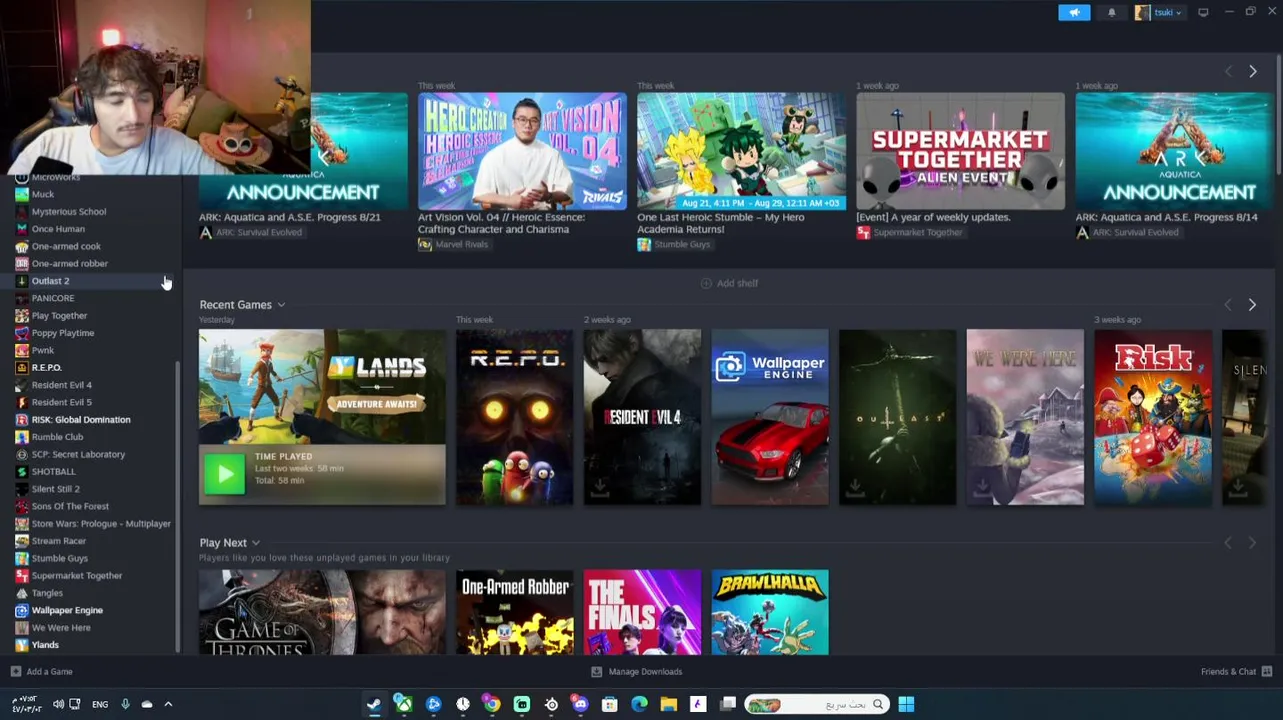Select SCP: Secret Laboratory in library
The width and height of the screenshot is (1283, 720).
coord(78,454)
